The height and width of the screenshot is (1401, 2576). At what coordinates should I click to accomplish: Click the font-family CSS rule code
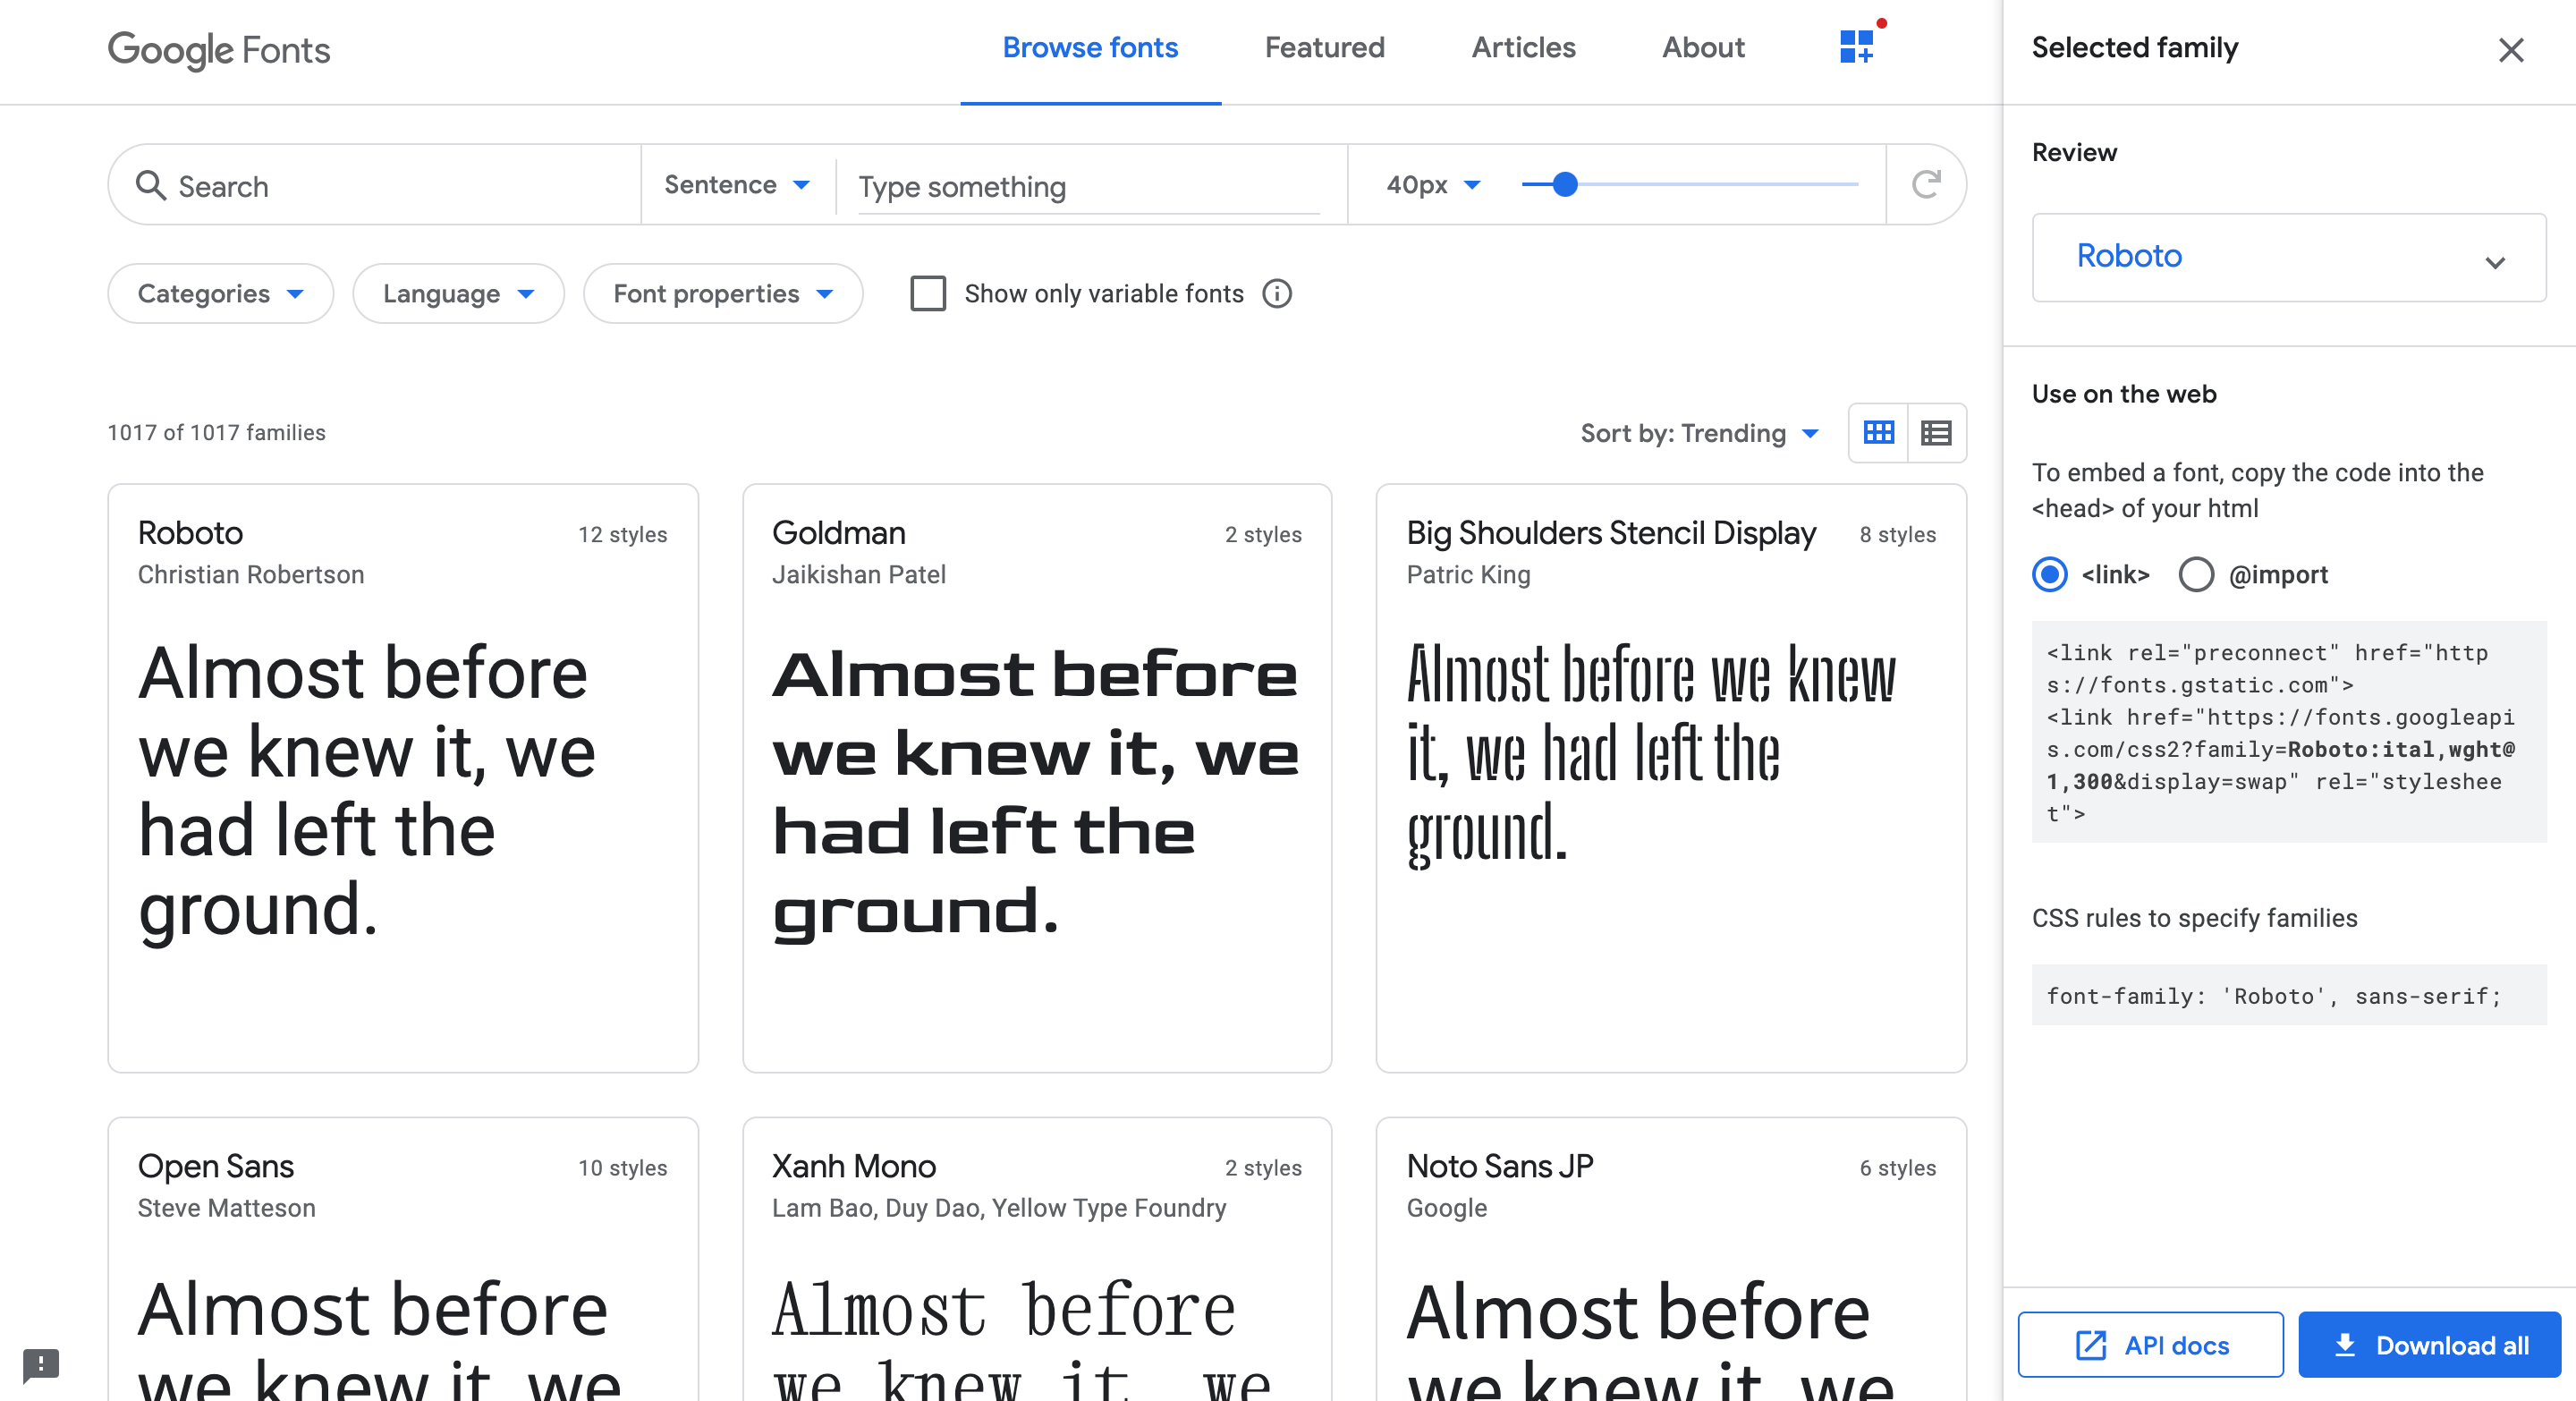pyautogui.click(x=2289, y=995)
